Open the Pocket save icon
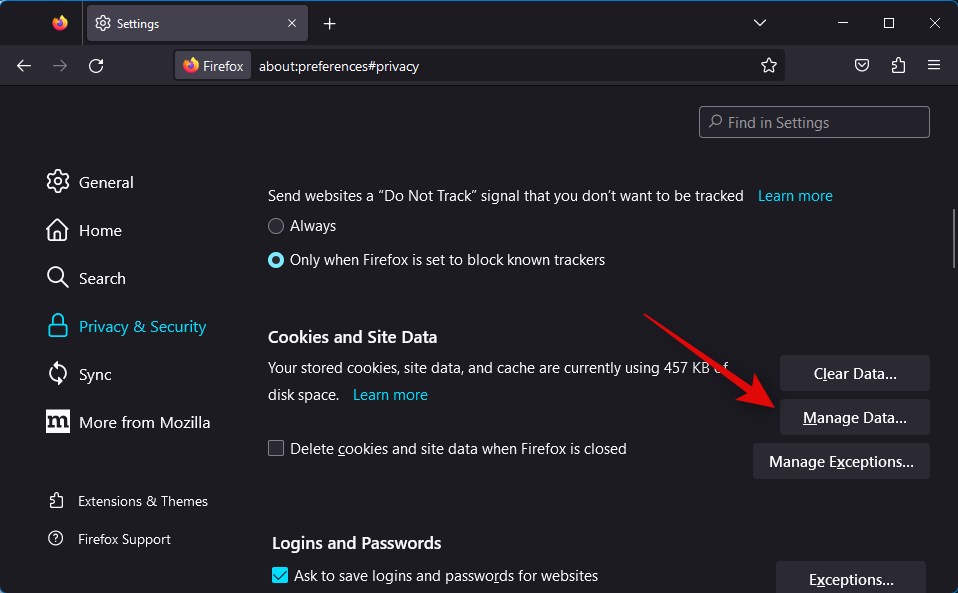958x593 pixels. [862, 66]
